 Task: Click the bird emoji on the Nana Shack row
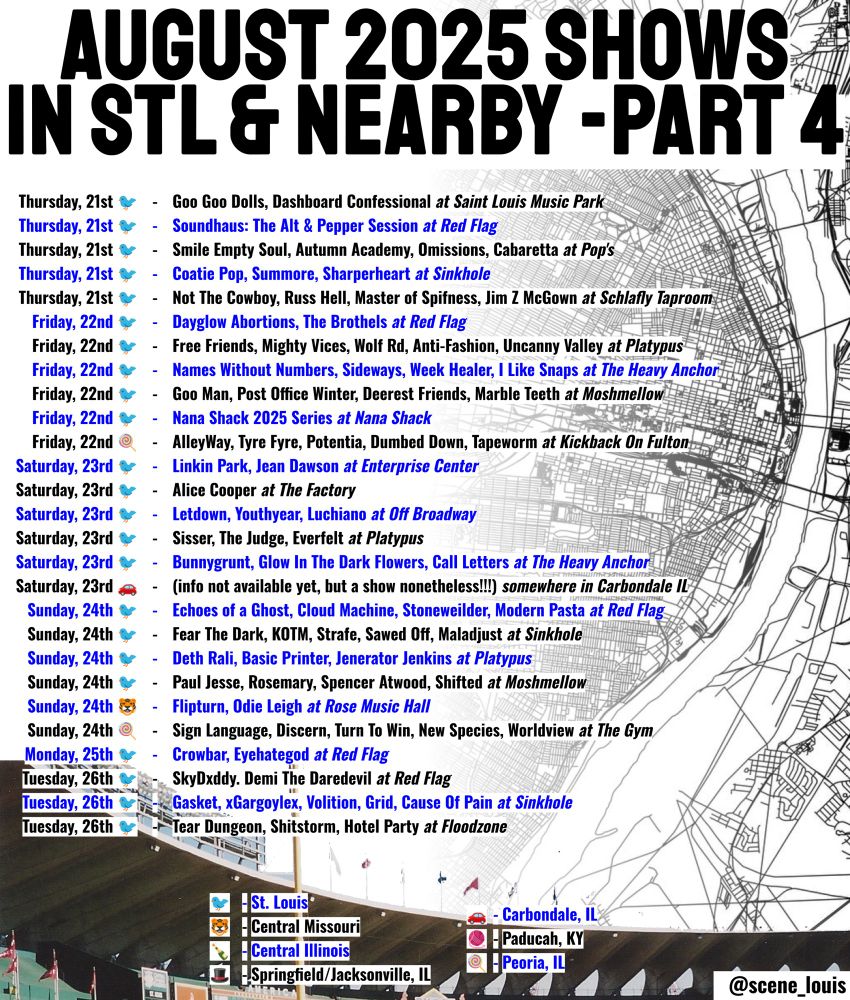tap(128, 418)
